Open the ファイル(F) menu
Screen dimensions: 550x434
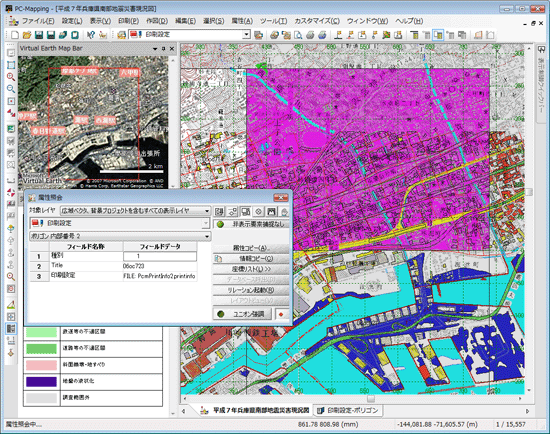tap(38, 21)
